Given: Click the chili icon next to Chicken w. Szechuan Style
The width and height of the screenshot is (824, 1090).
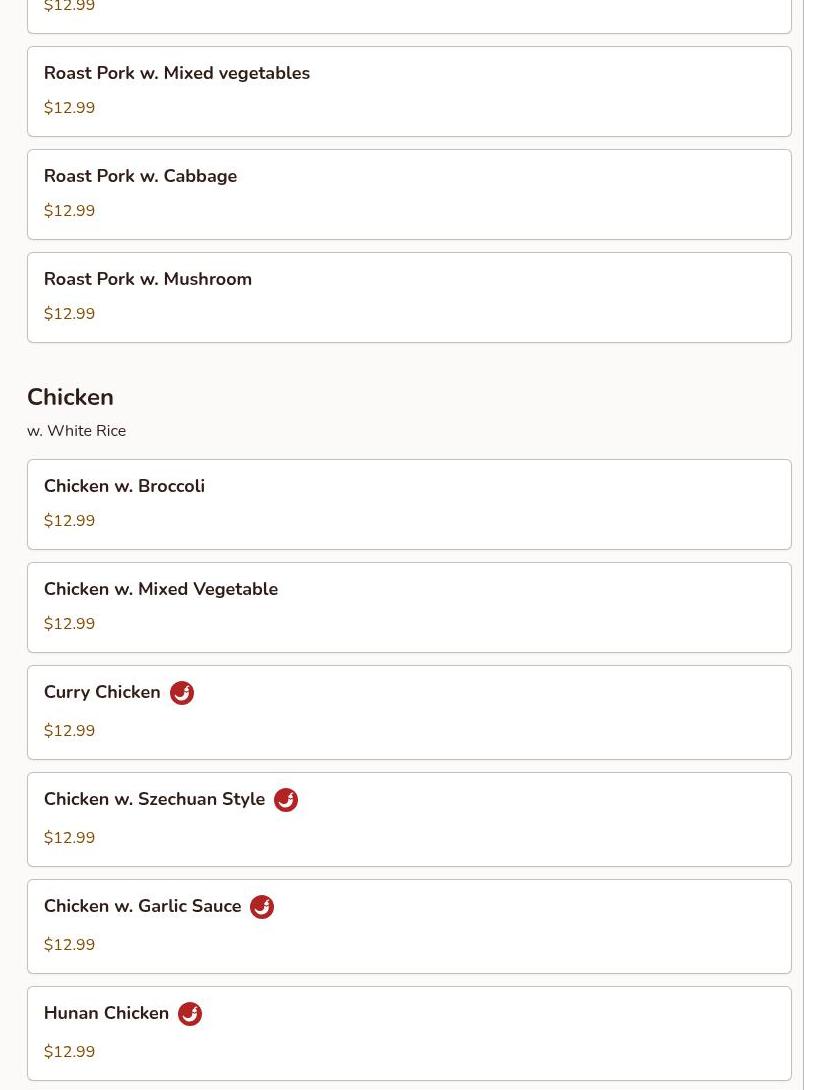Looking at the screenshot, I should coord(286,799).
